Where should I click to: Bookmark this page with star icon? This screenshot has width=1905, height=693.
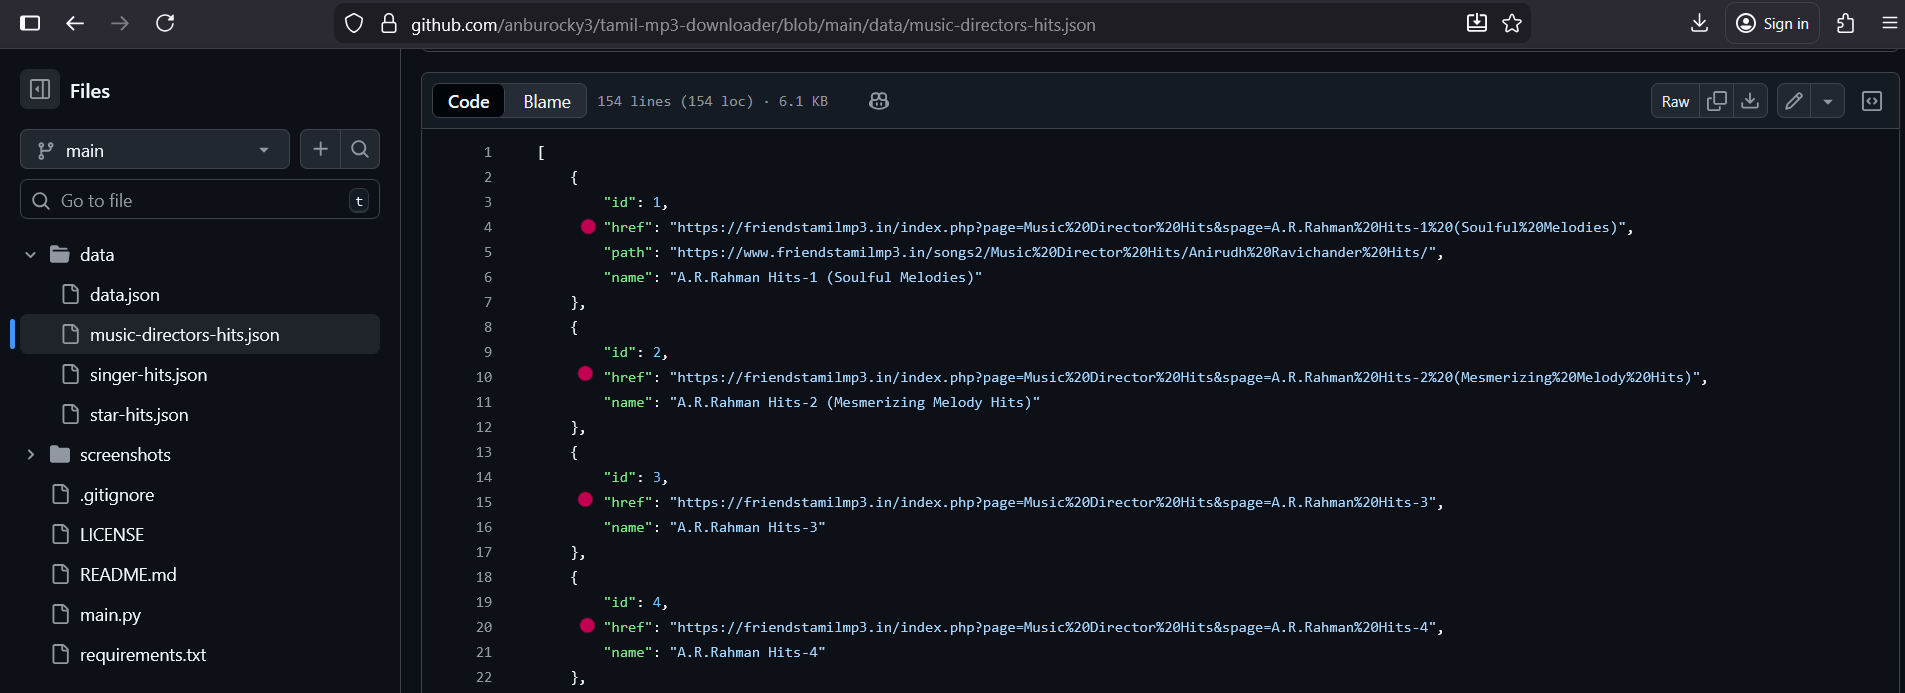tap(1512, 24)
